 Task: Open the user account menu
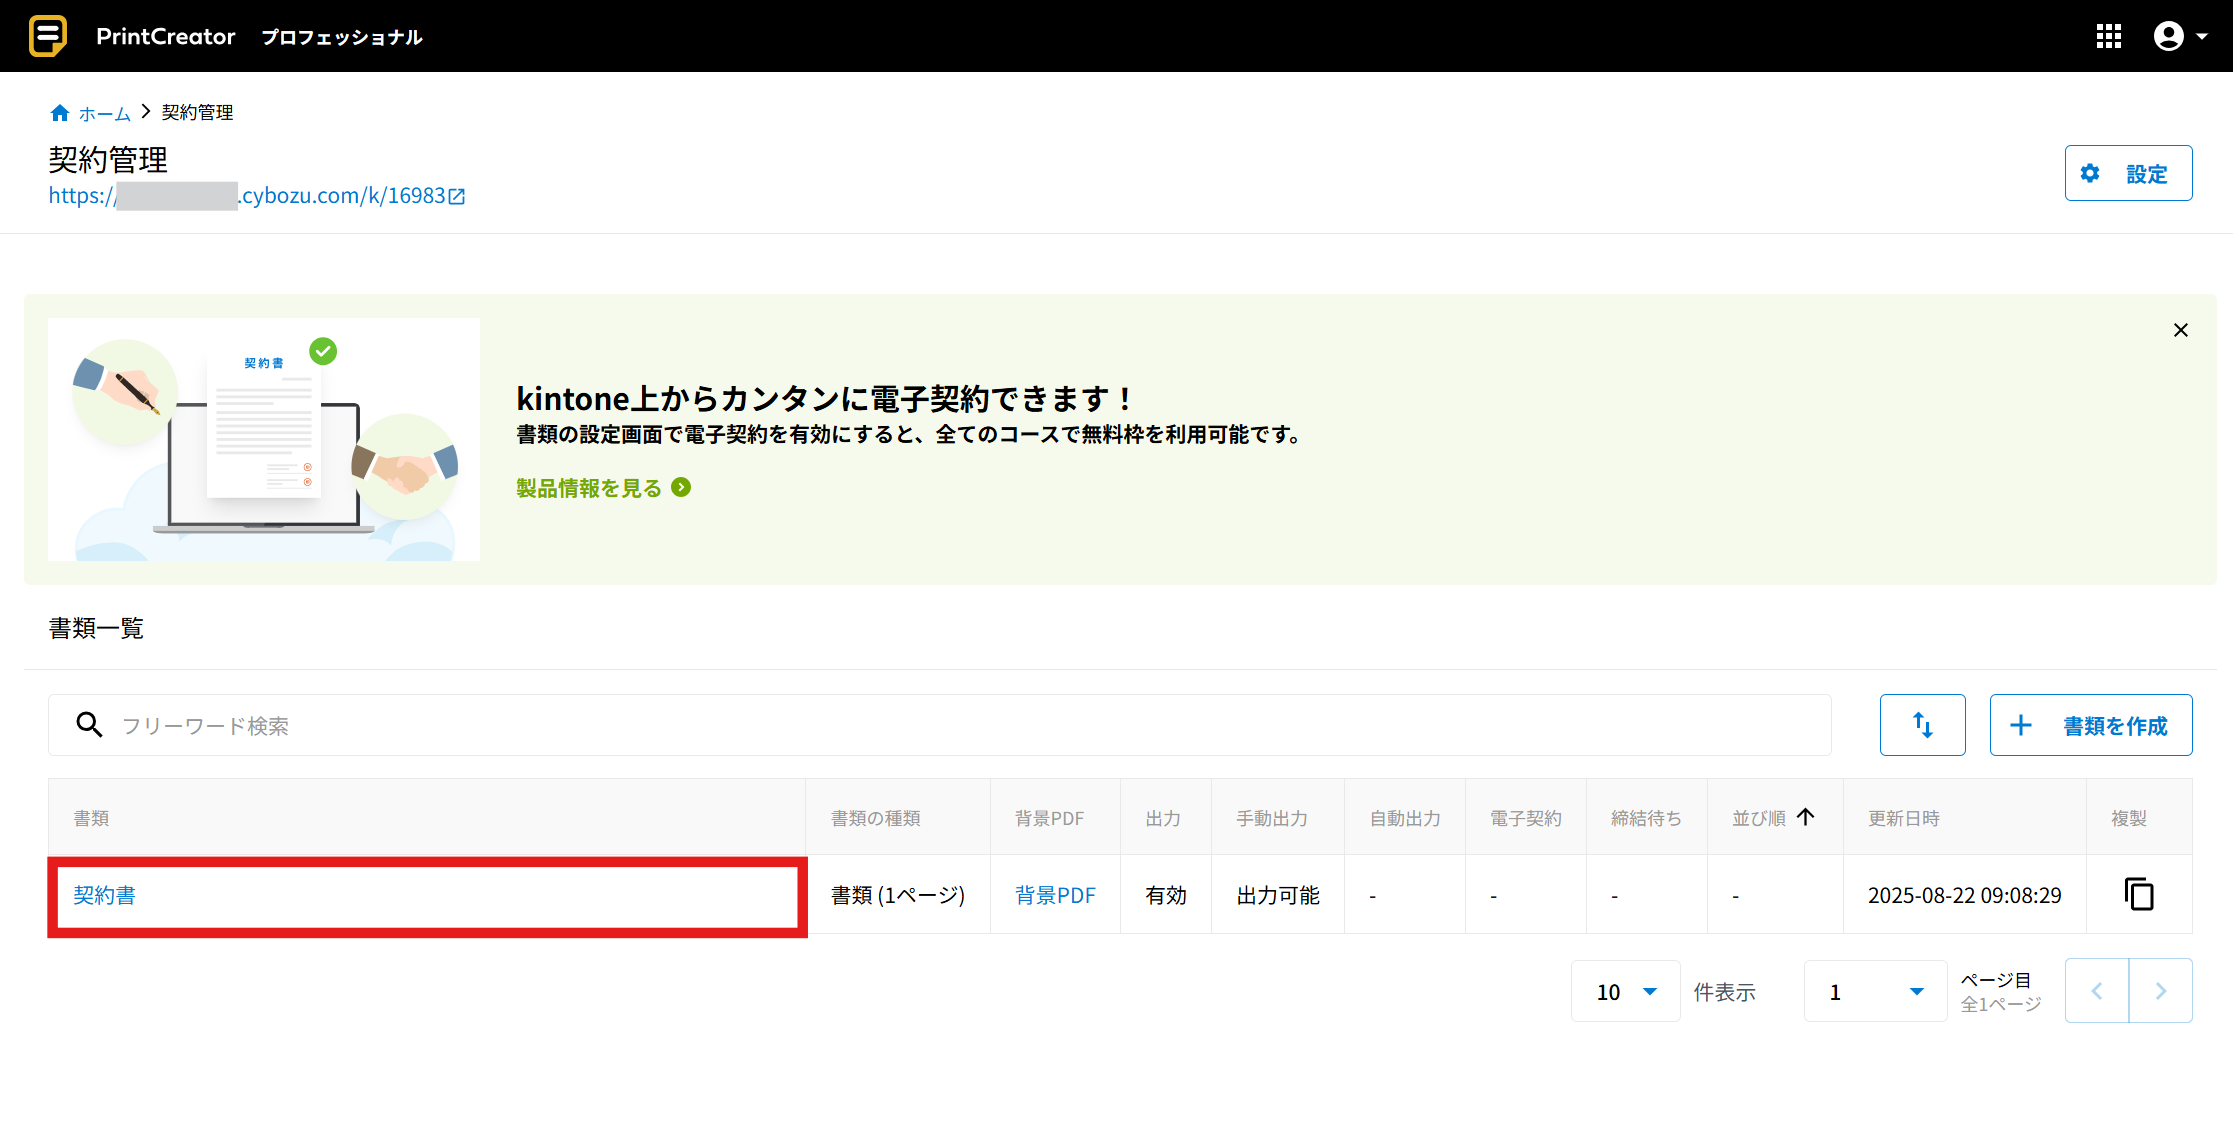point(2180,37)
